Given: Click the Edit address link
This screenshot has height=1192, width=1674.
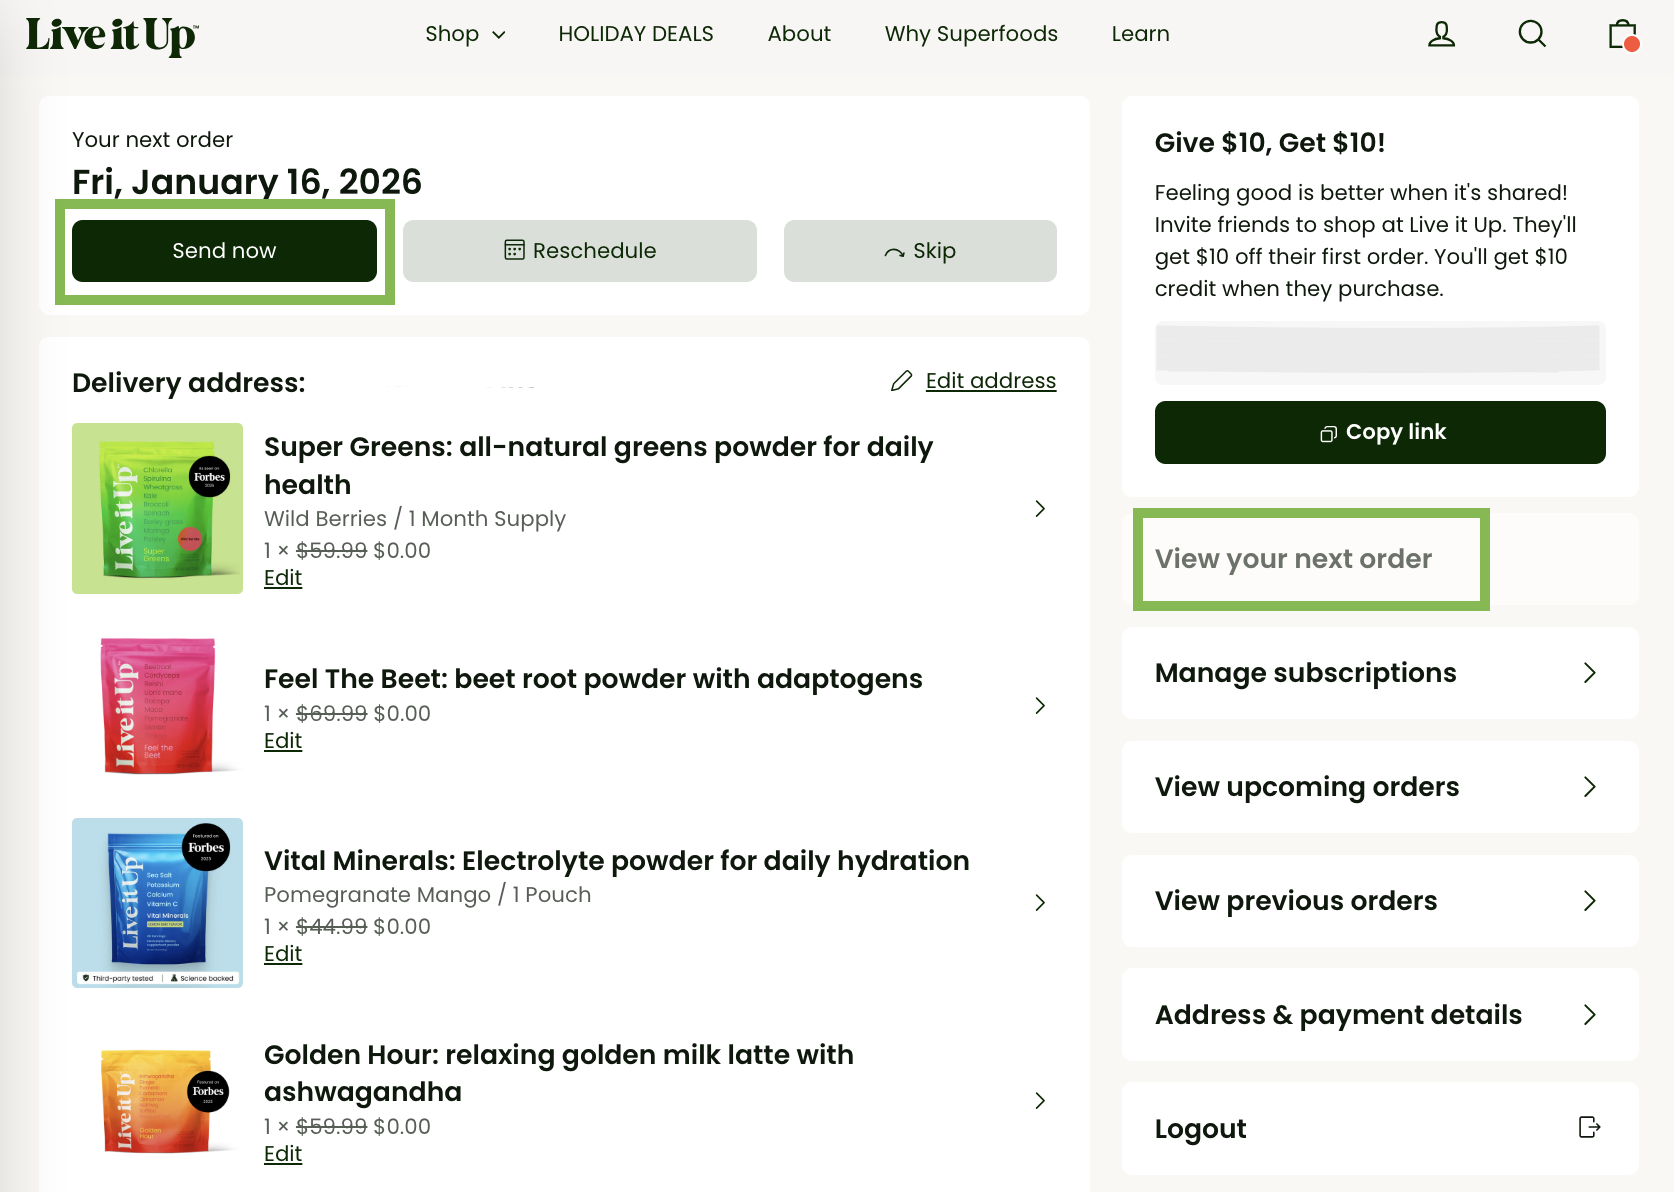Looking at the screenshot, I should 990,381.
